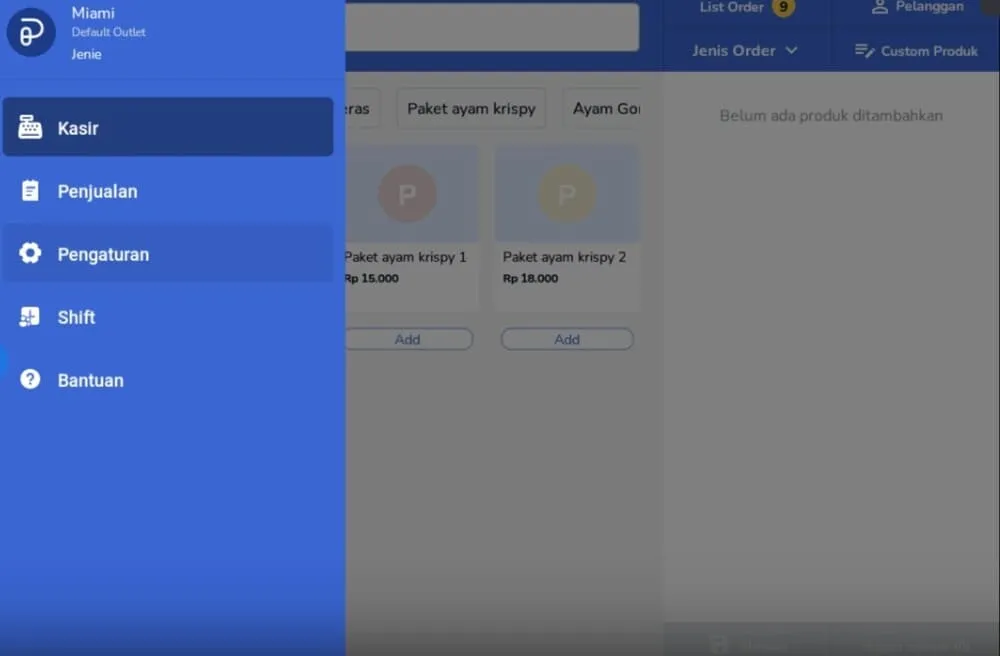Click the product search field
Viewport: 1000px width, 656px height.
[x=492, y=27]
